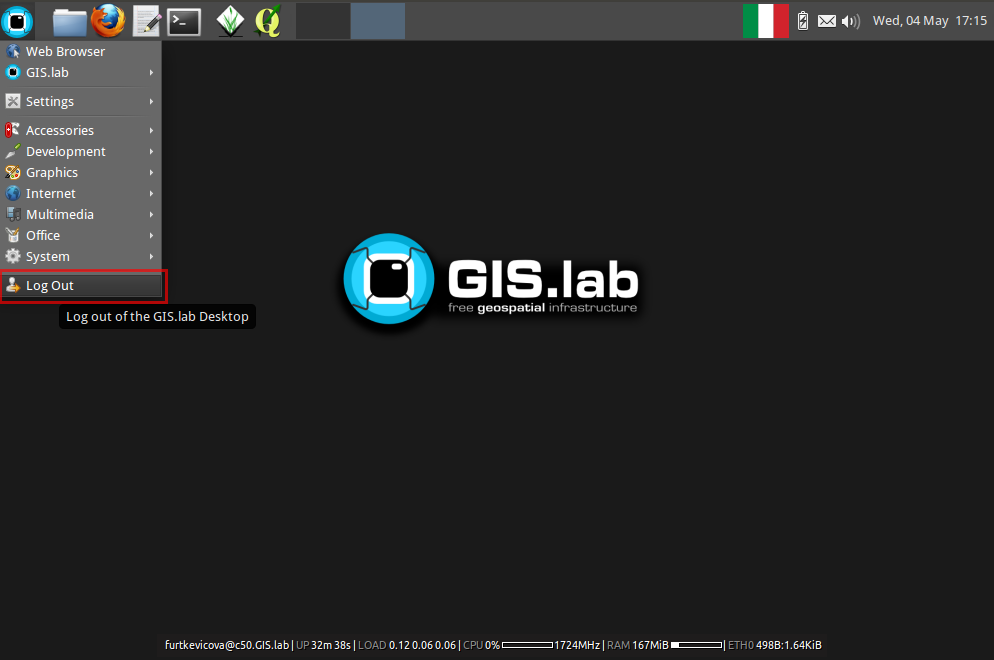The image size is (994, 660).
Task: Click the furtkevicova@c50.GIS.lab status text
Action: pos(227,645)
